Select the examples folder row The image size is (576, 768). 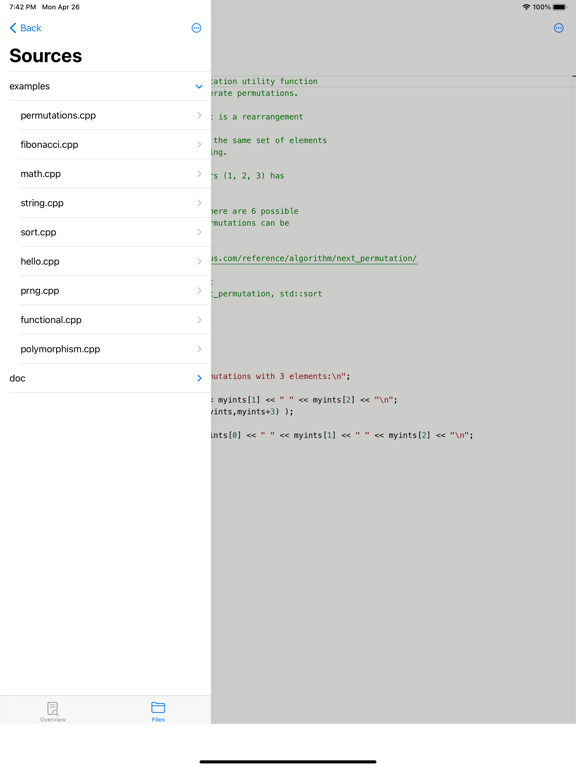click(105, 86)
